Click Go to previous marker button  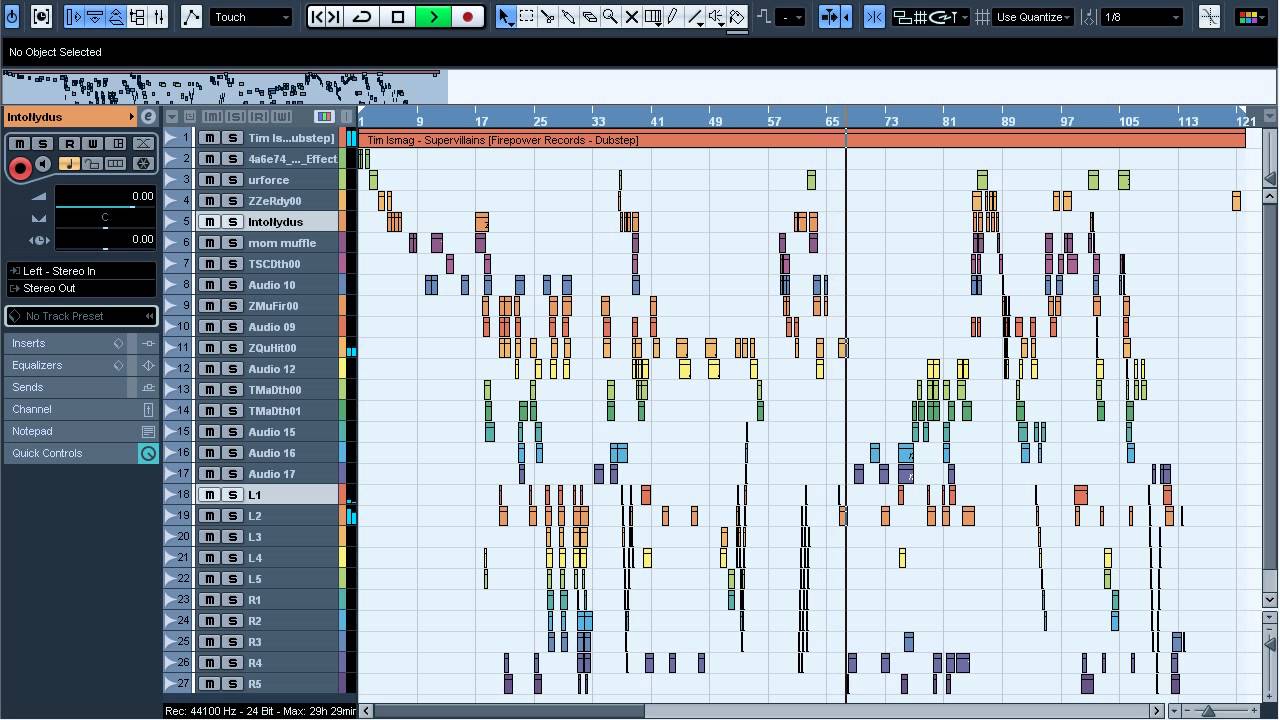click(x=318, y=17)
